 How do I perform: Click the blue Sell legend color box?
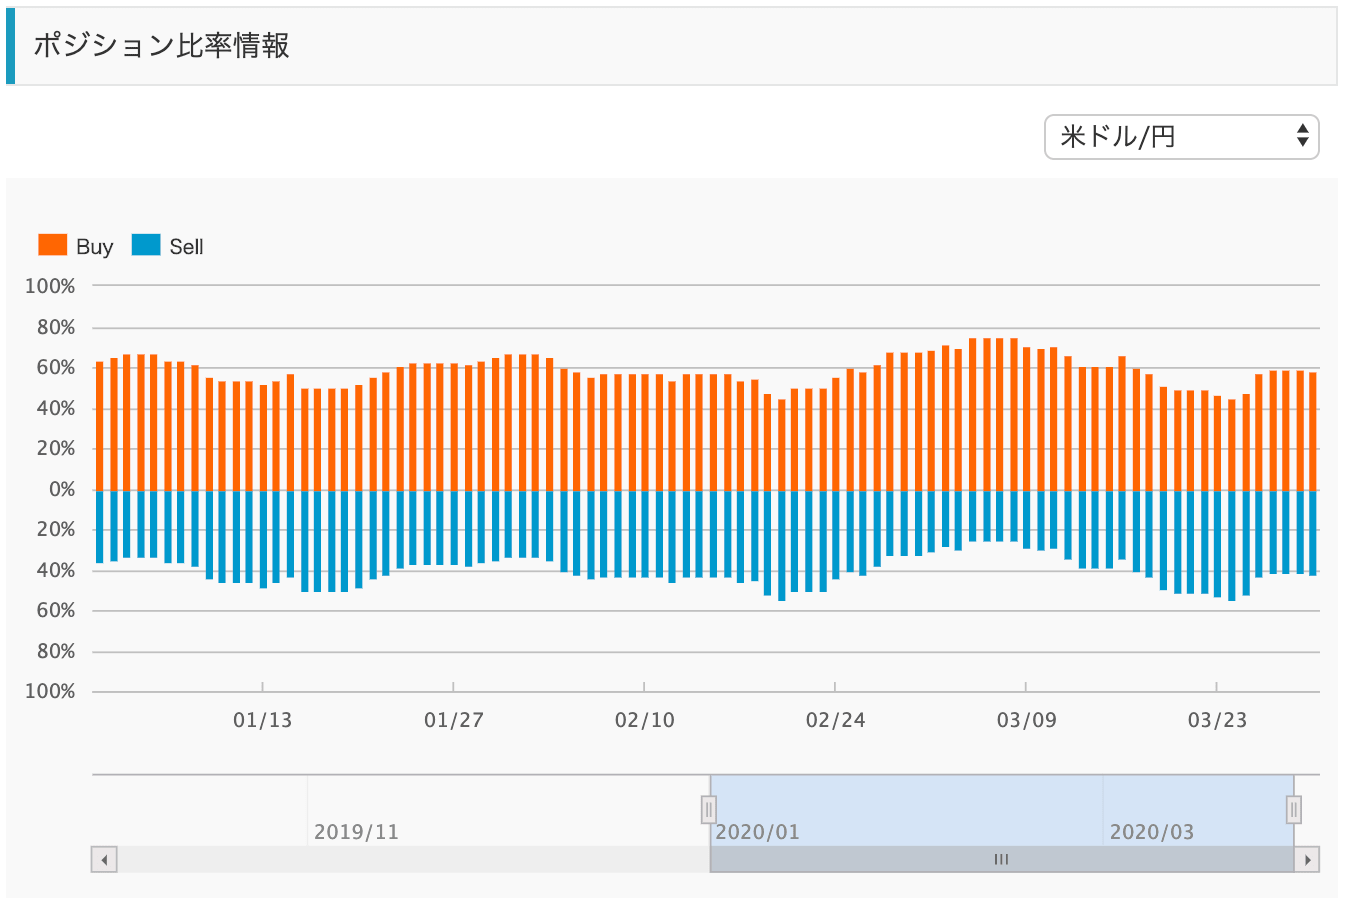pos(146,245)
